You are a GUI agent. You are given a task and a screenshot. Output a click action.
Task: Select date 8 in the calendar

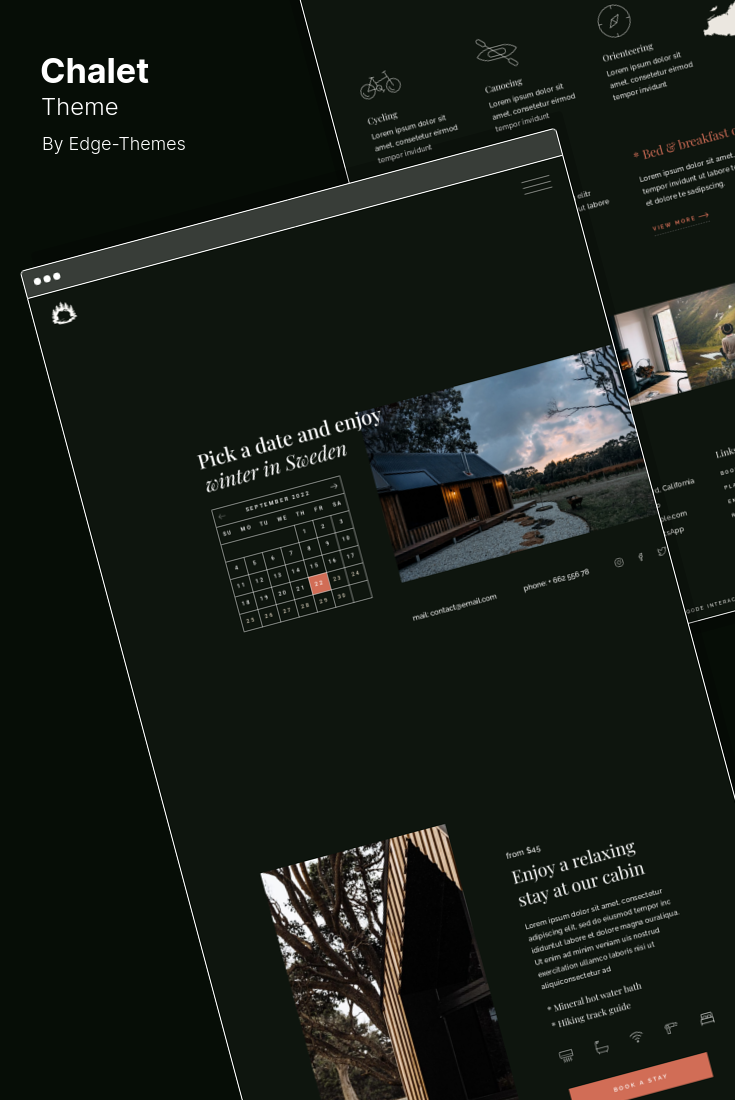tap(309, 549)
